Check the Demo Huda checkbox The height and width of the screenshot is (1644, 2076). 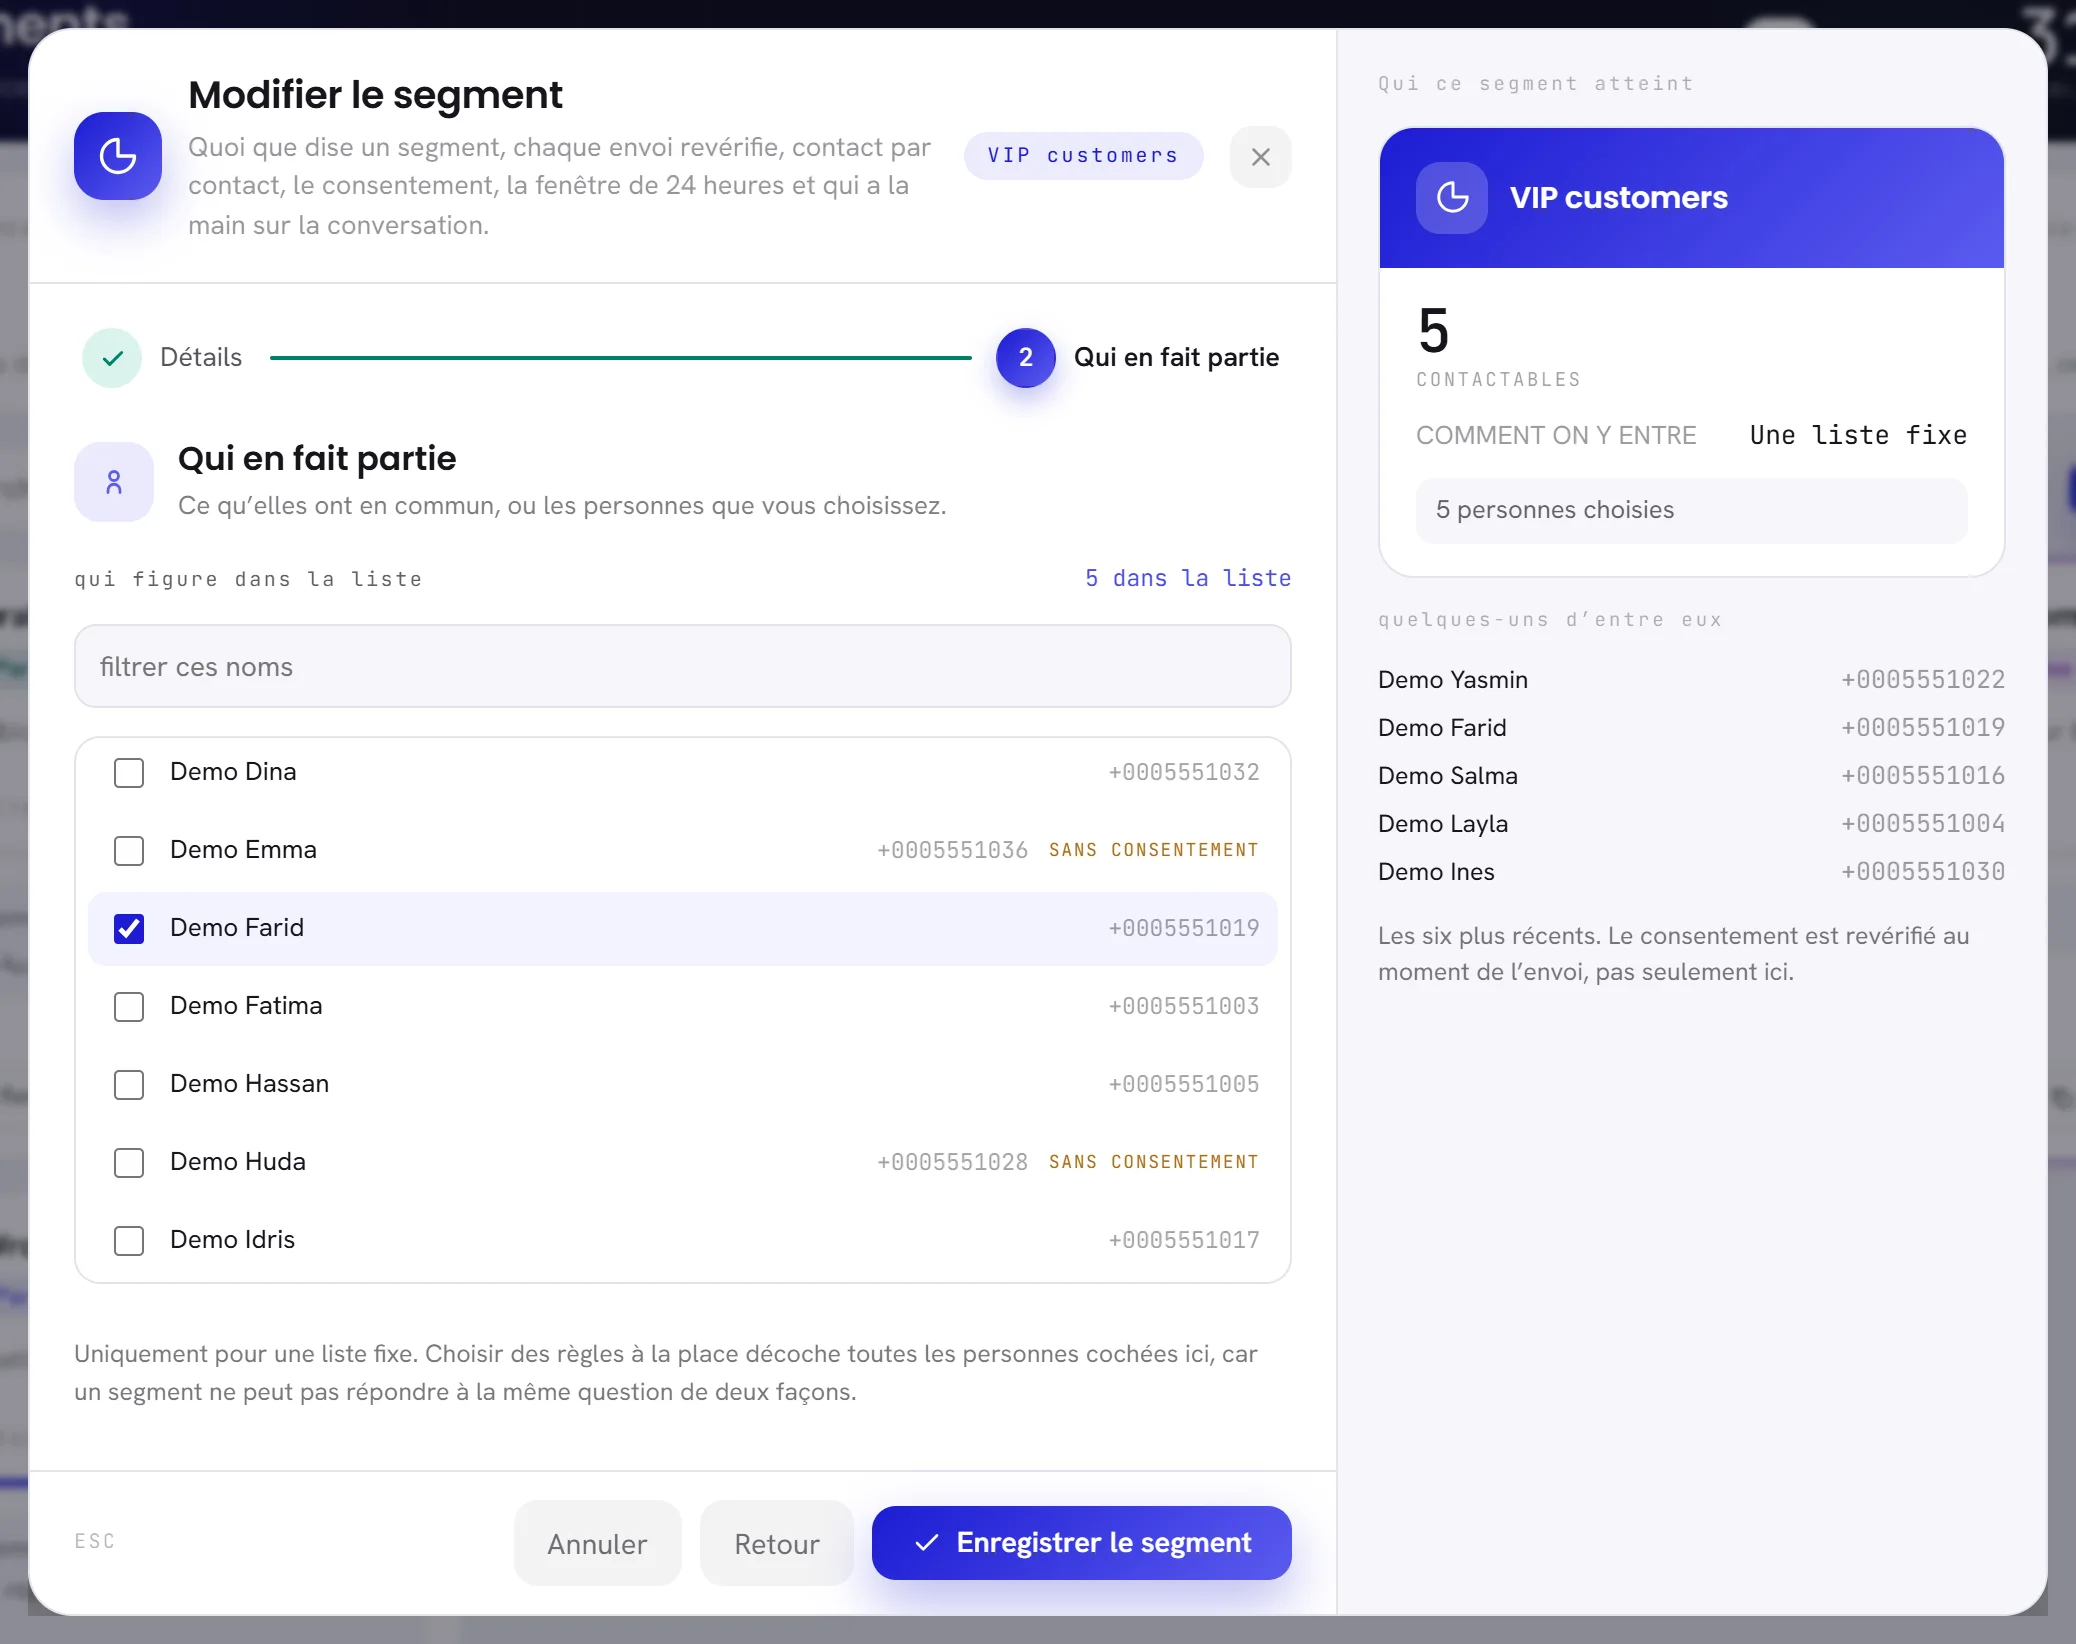point(129,1163)
